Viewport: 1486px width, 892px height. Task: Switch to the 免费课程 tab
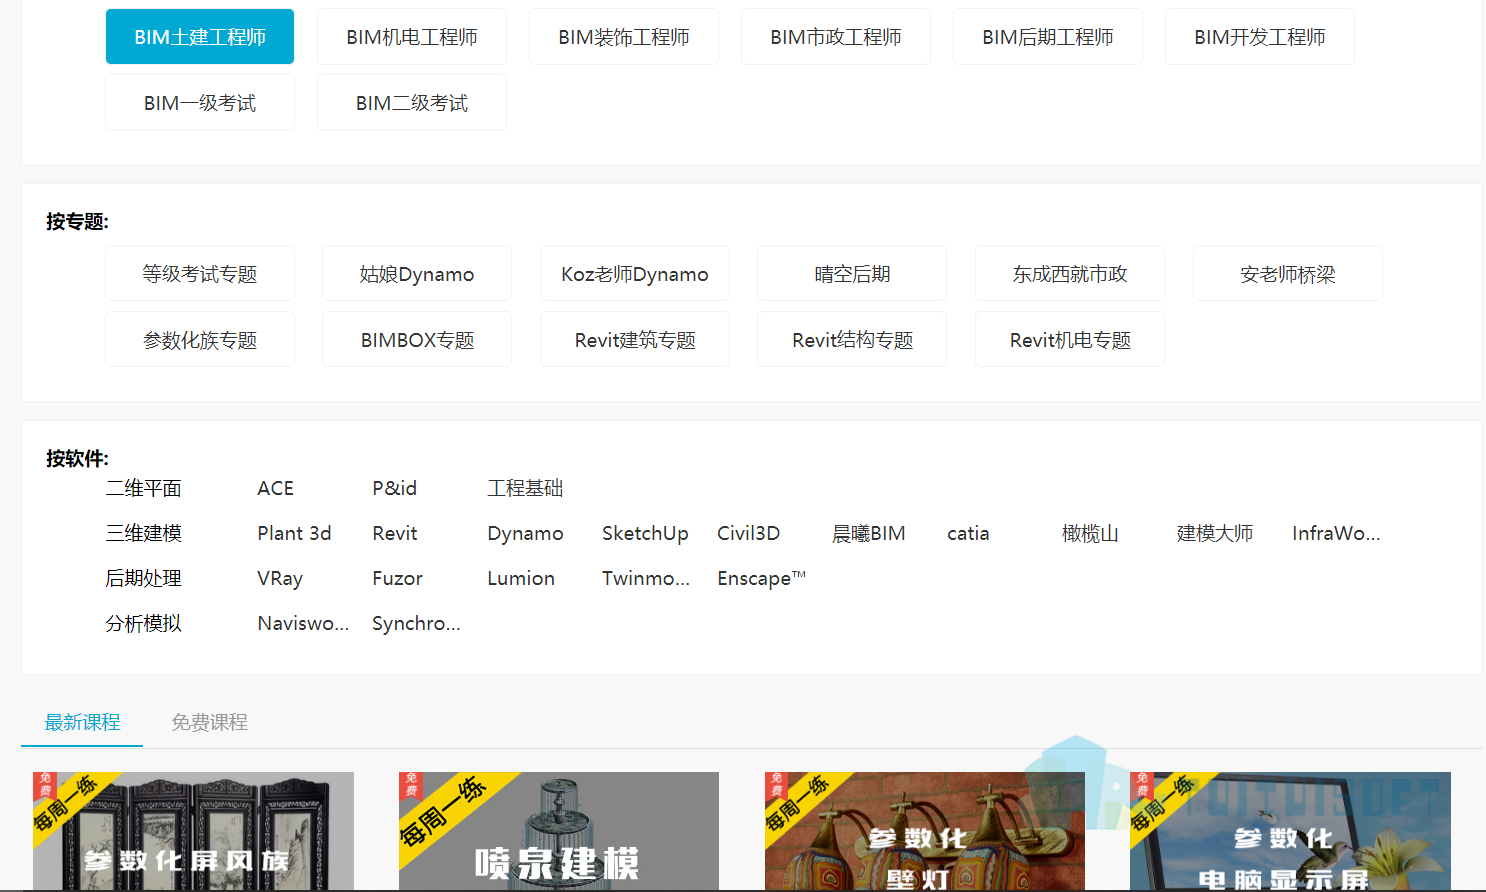pos(209,722)
